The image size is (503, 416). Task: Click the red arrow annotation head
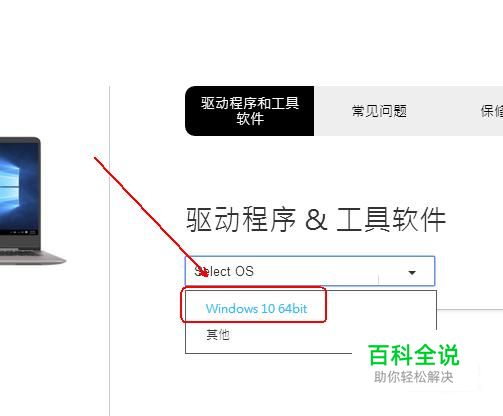pyautogui.click(x=203, y=272)
